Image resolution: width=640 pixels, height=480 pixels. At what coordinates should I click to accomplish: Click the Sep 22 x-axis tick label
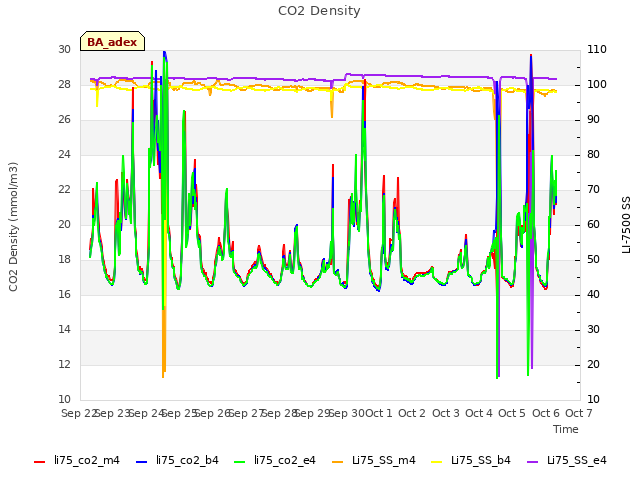[x=79, y=413]
